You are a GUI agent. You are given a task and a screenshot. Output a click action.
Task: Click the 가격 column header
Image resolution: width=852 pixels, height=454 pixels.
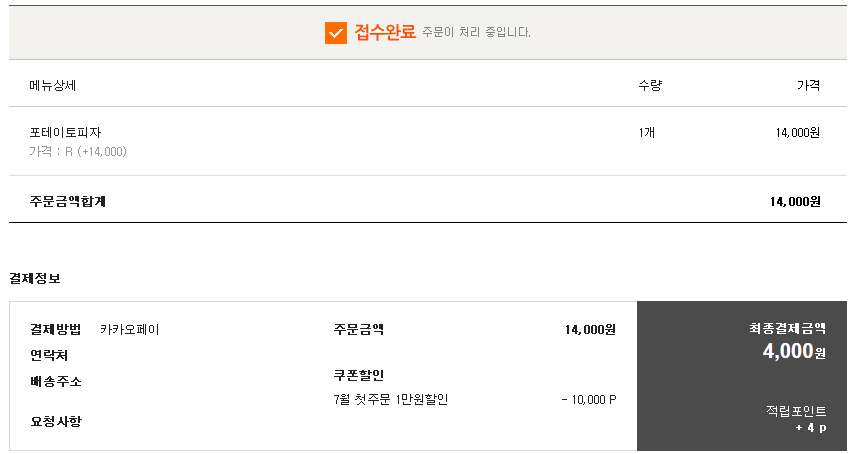809,85
